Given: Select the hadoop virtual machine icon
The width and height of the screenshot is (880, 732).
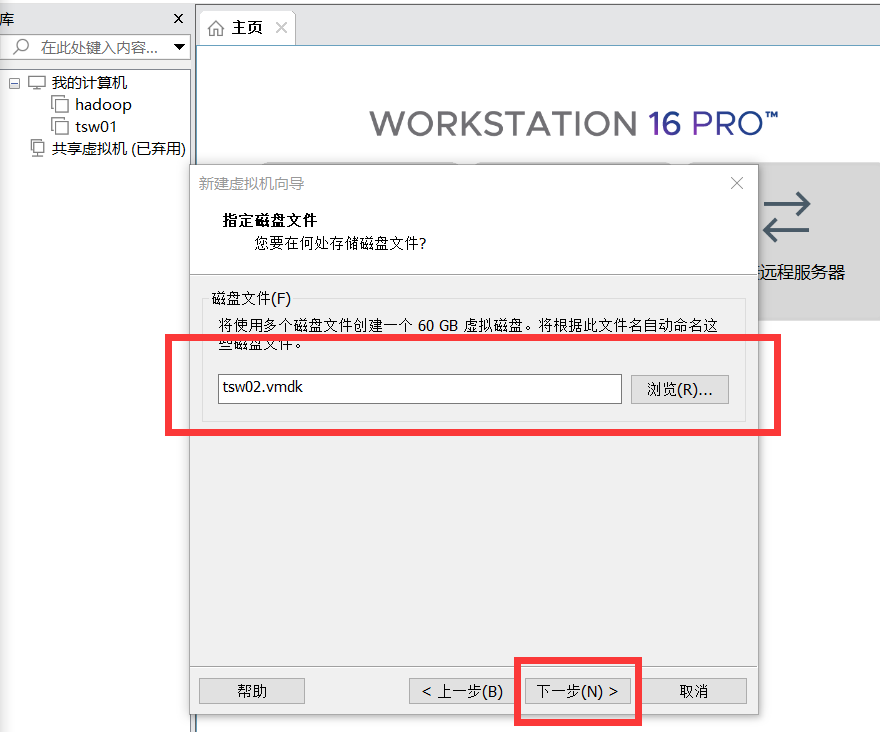Looking at the screenshot, I should tap(60, 104).
